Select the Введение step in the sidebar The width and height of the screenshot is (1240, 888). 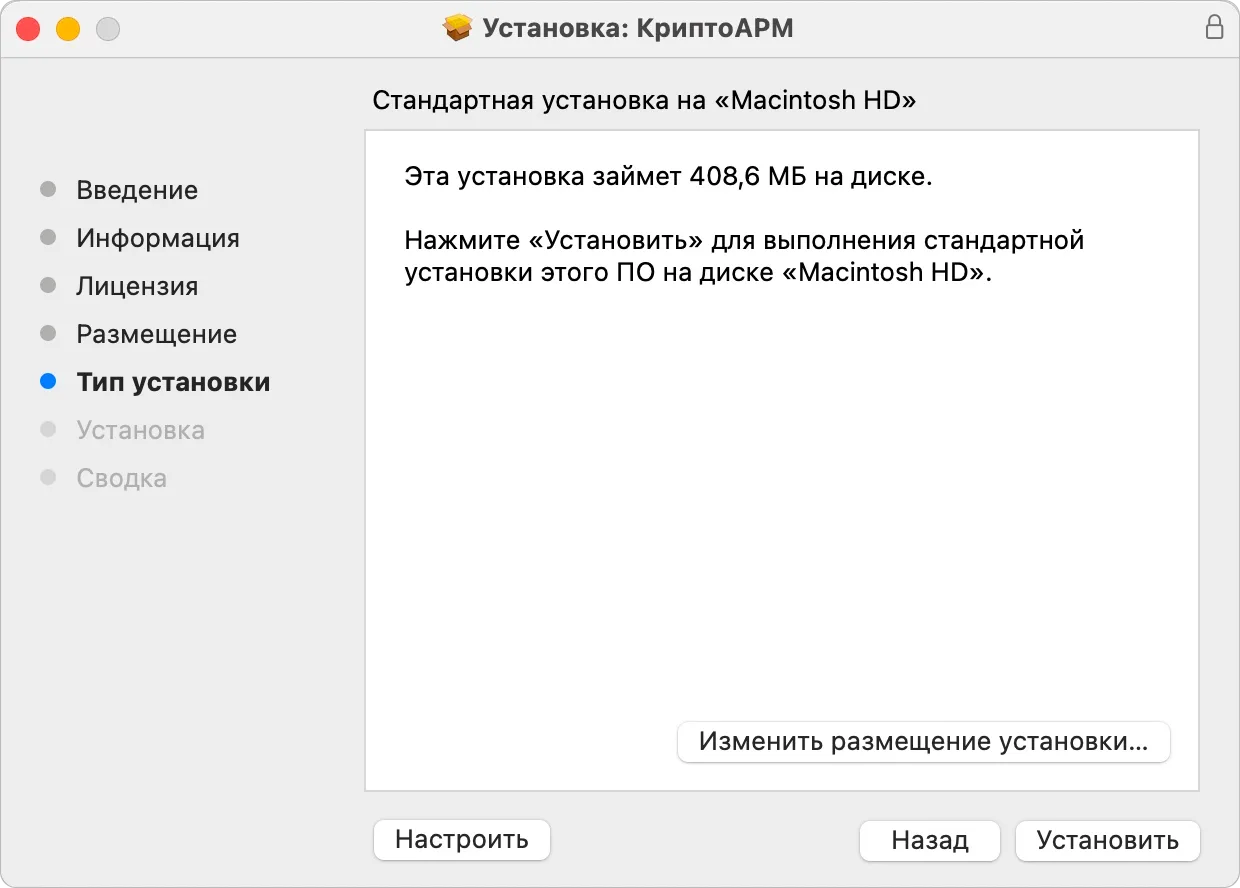coord(137,189)
